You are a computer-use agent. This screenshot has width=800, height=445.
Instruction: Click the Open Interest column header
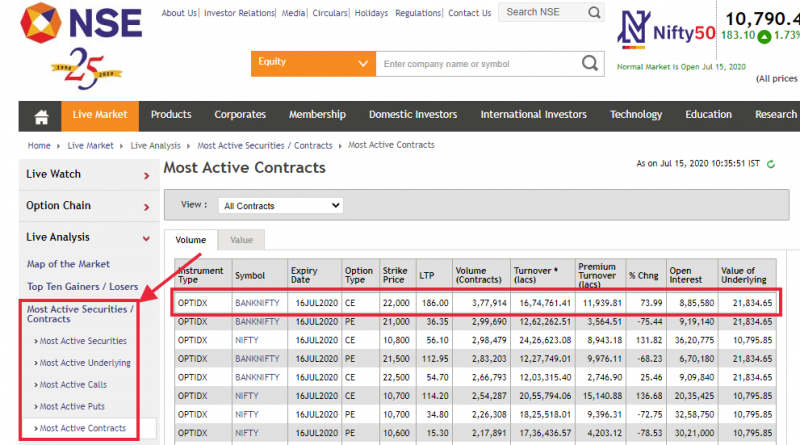pos(691,275)
